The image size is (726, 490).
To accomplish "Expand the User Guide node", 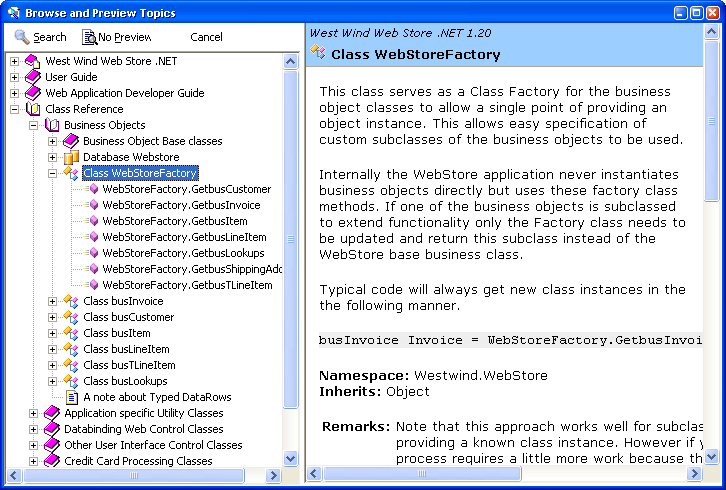I will point(14,77).
